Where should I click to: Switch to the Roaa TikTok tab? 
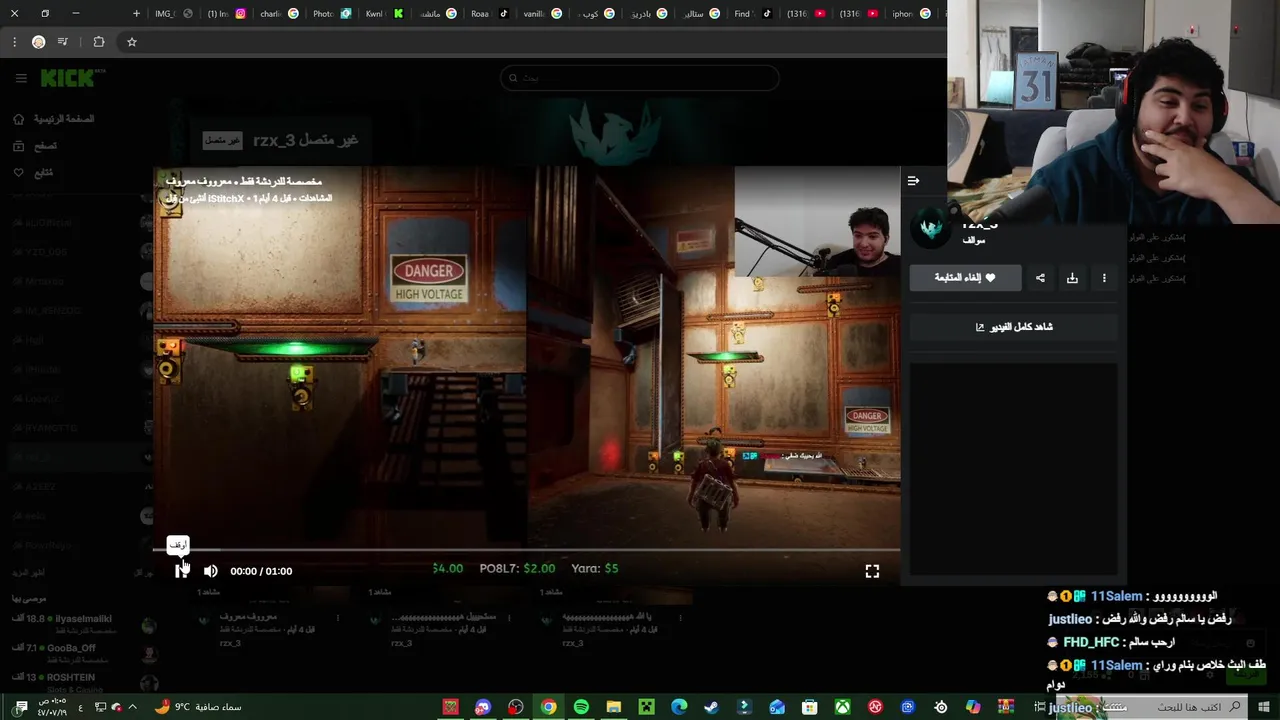[x=490, y=14]
